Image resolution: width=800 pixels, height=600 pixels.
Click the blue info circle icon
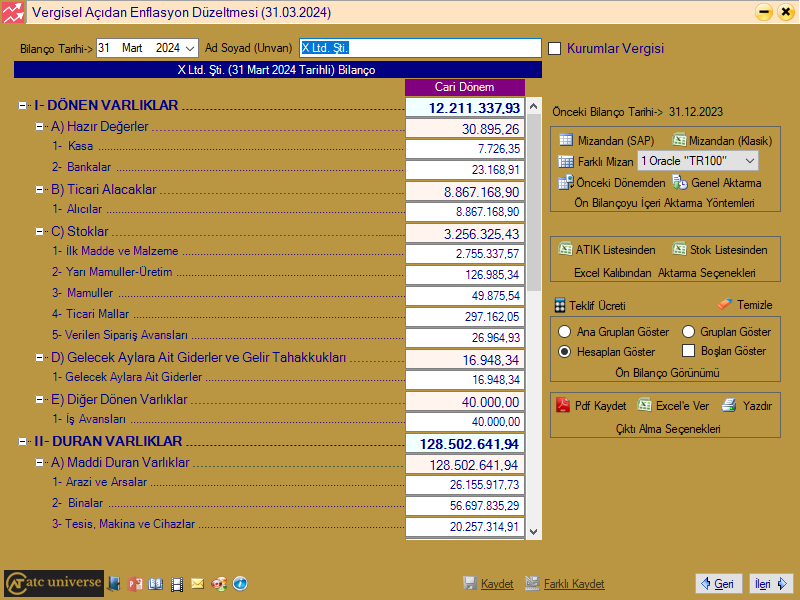240,583
